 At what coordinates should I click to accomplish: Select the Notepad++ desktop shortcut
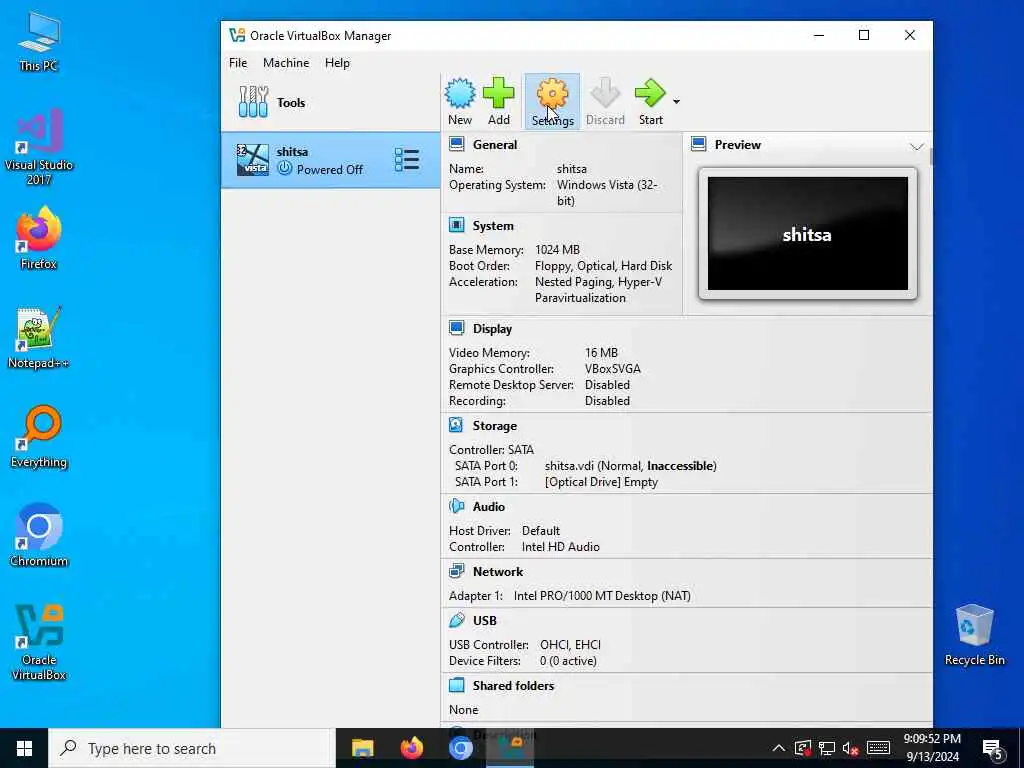click(x=39, y=338)
